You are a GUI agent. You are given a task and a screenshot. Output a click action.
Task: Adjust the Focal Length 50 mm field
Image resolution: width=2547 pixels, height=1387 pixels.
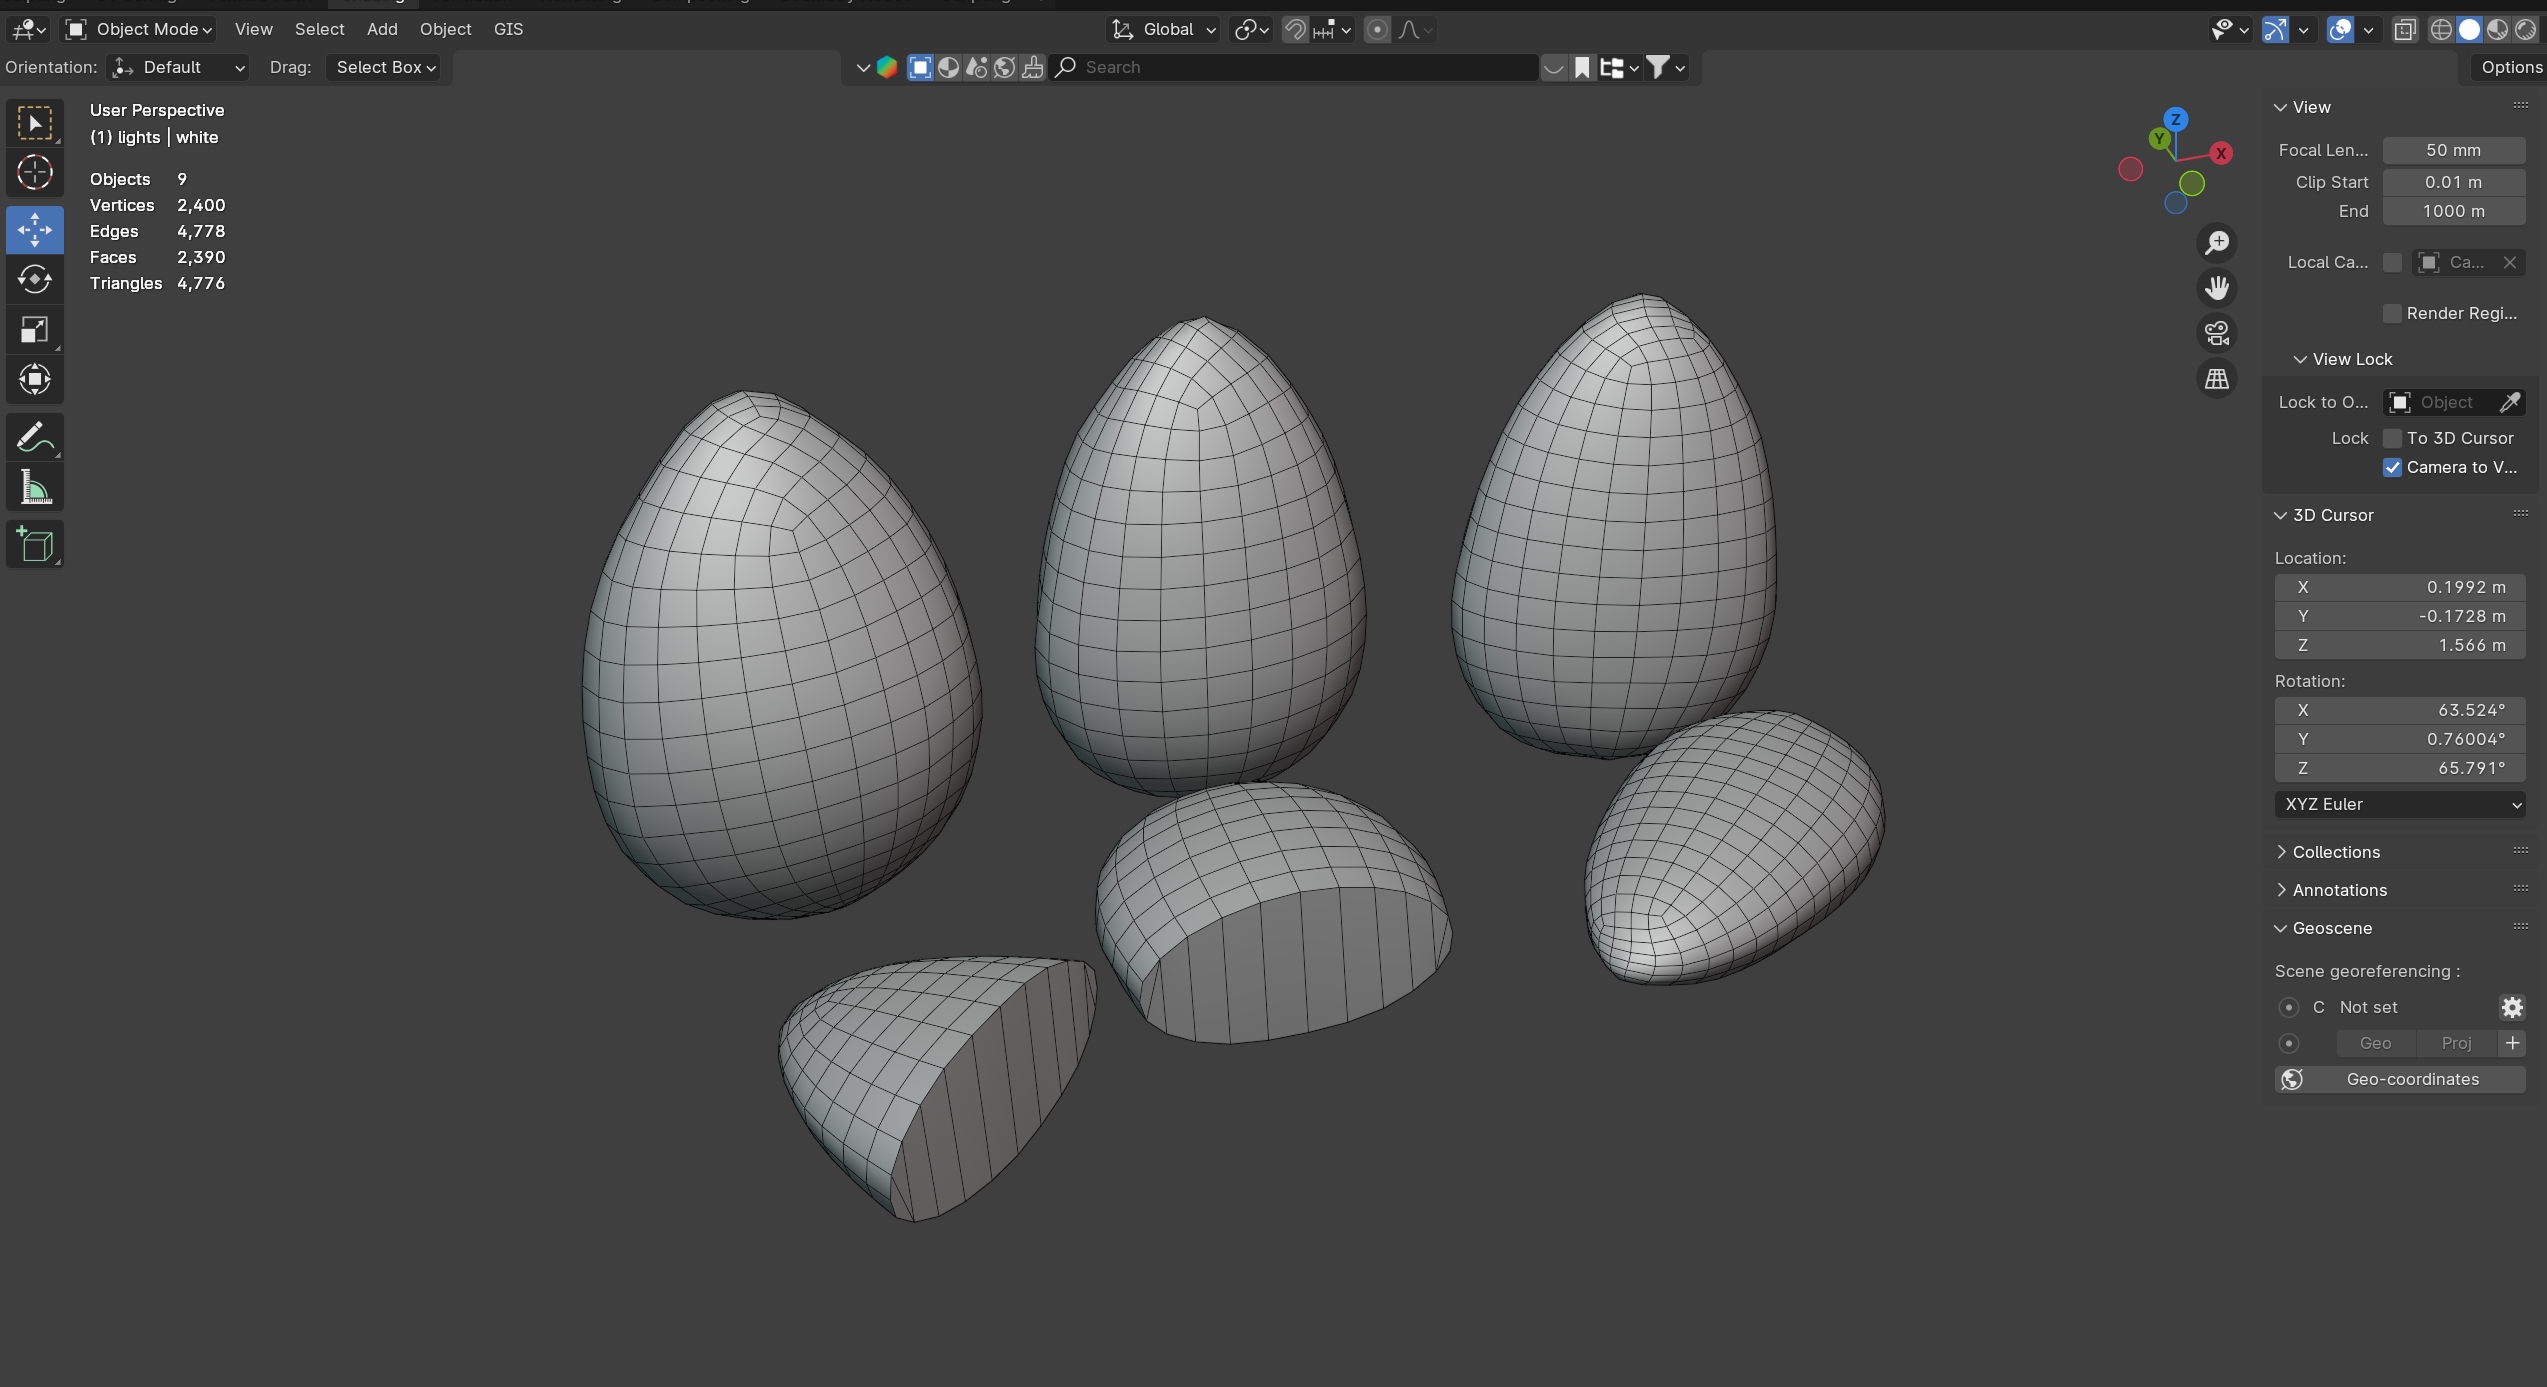point(2453,150)
